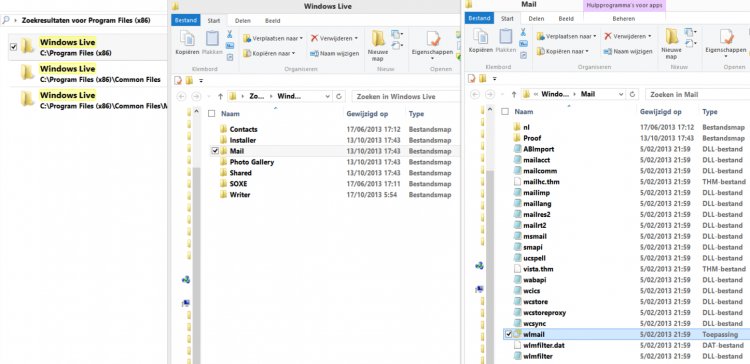Click the scissors cut icon in Windows Live ribbon
Viewport: 750px width, 364px height.
pos(230,34)
